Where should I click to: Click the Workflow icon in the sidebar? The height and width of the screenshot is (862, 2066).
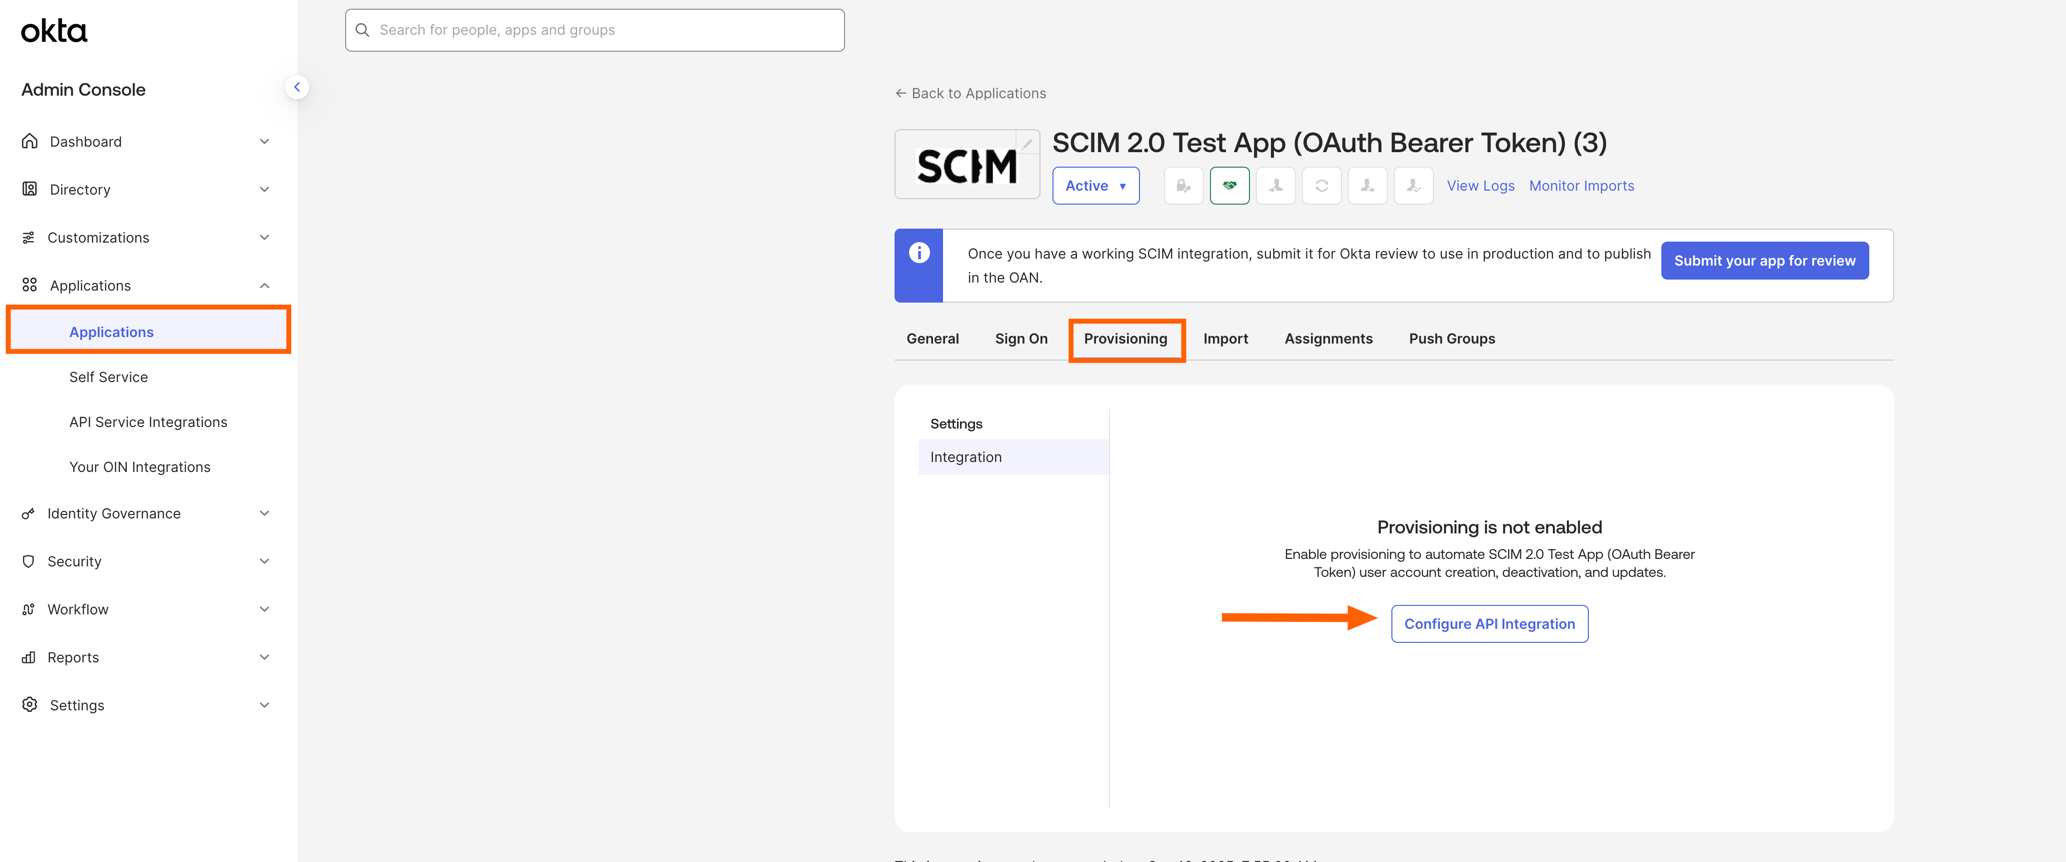[28, 609]
